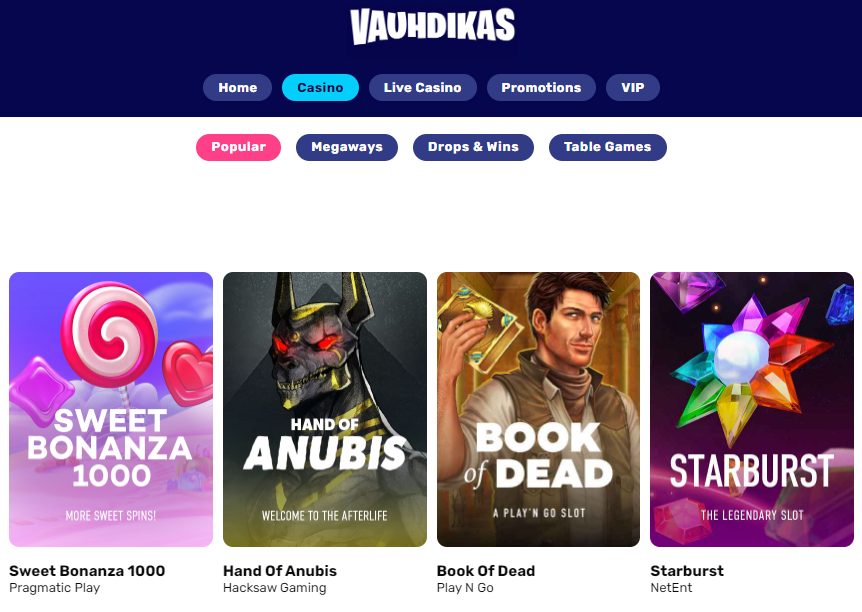
Task: Open Book of Dead game tile
Action: 538,409
